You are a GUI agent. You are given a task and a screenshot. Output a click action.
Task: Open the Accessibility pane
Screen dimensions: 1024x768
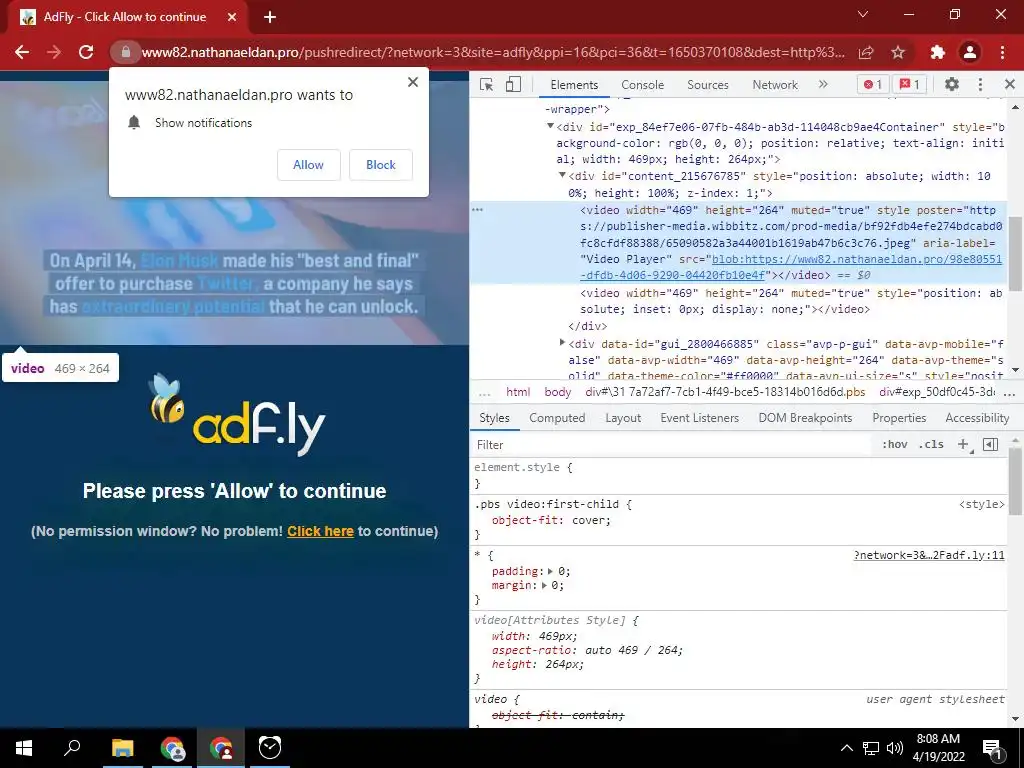click(x=977, y=418)
